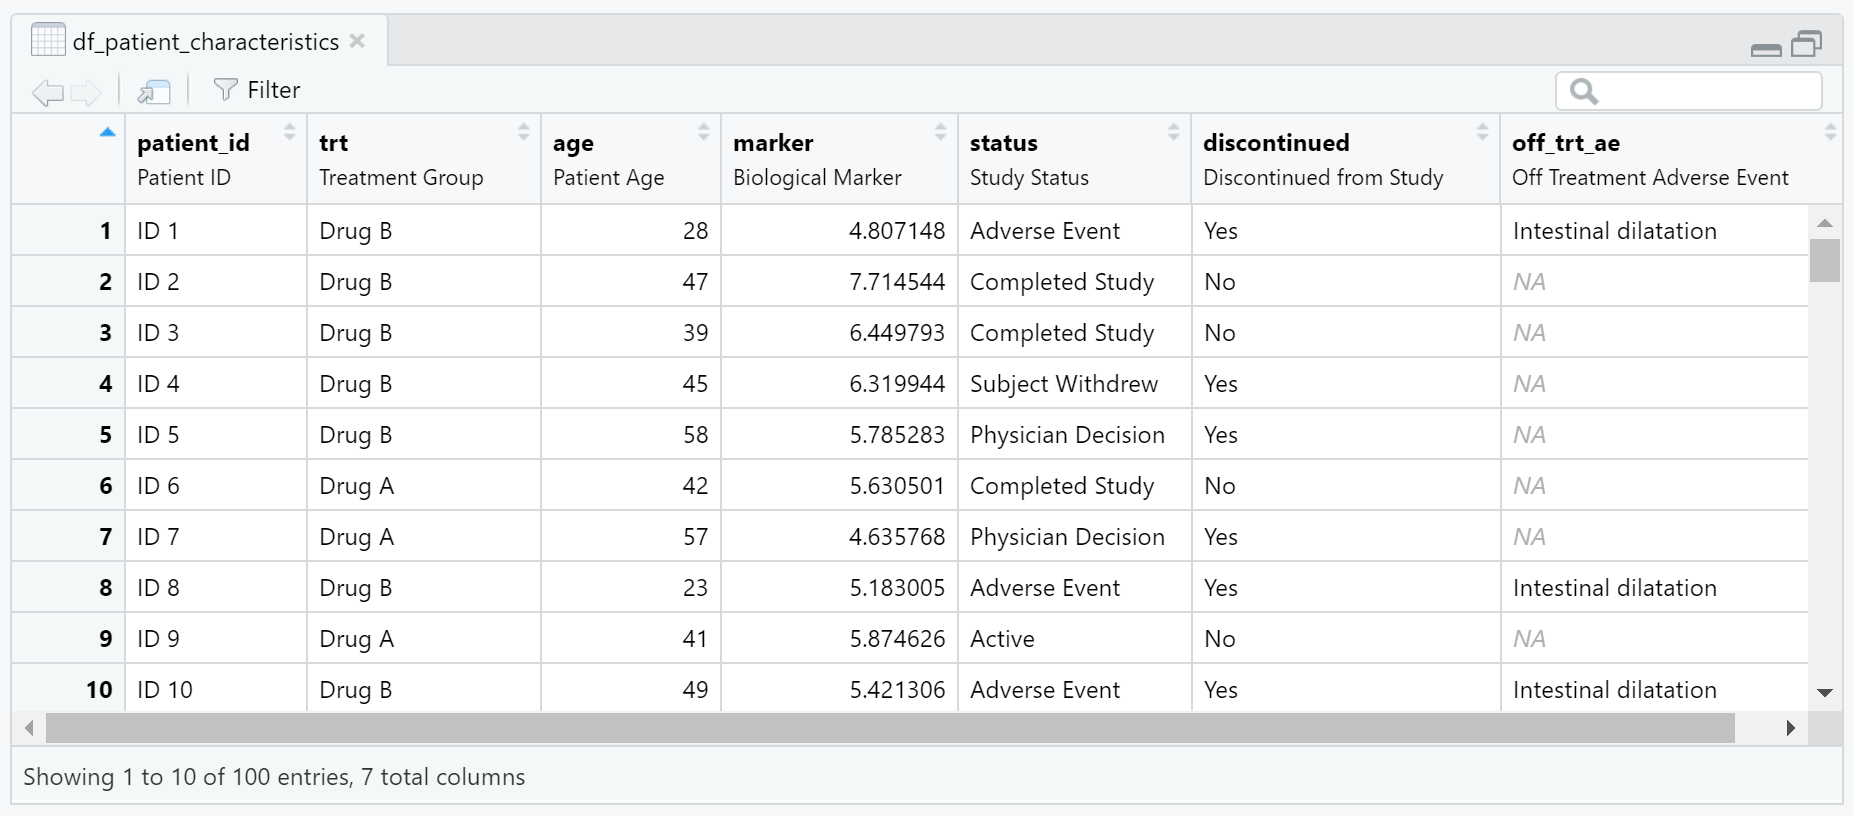Click the back navigation arrow icon
This screenshot has height=816, width=1853.
[x=47, y=92]
